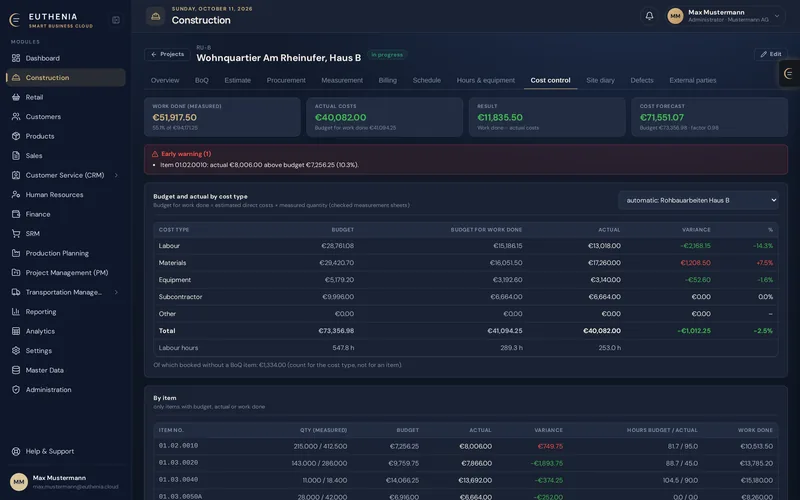800x500 pixels.
Task: Click the Sales document icon
Action: (x=16, y=156)
